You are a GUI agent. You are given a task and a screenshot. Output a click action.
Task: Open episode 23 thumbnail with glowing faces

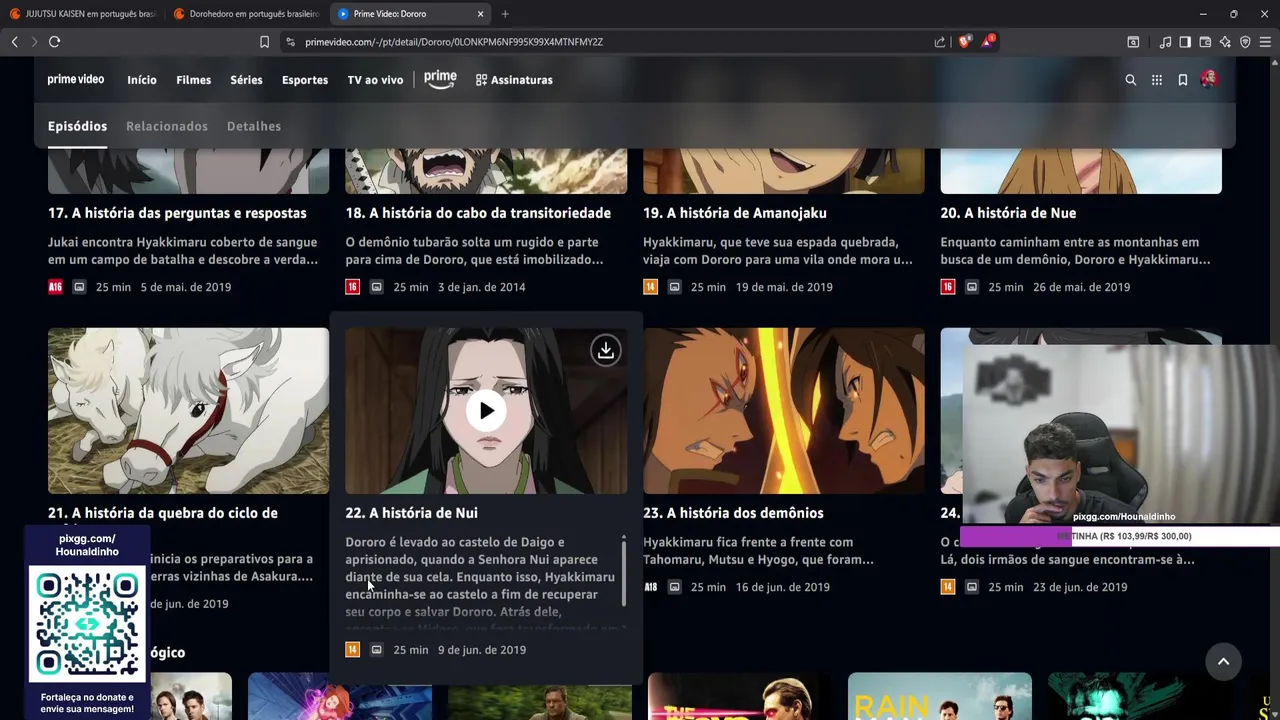784,411
